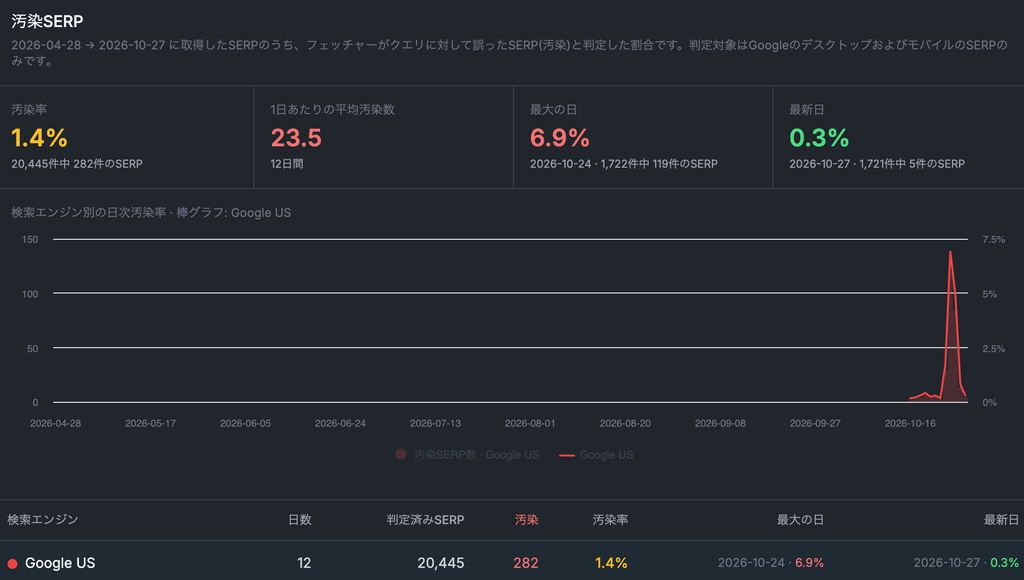Click the 282 汚染 cell in the table
Screen dimensions: 1024x580
526,563
